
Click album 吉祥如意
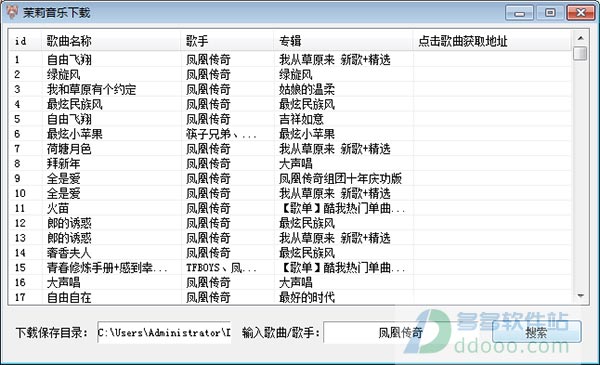point(302,119)
